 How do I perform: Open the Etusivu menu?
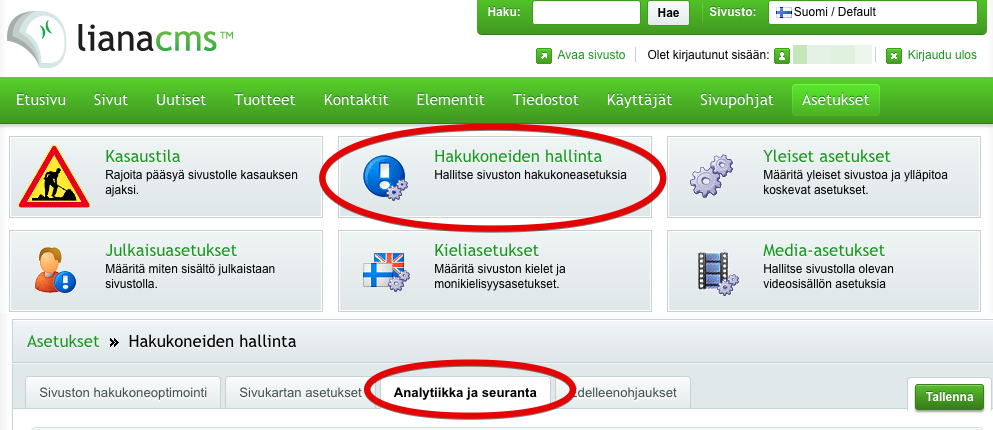41,100
